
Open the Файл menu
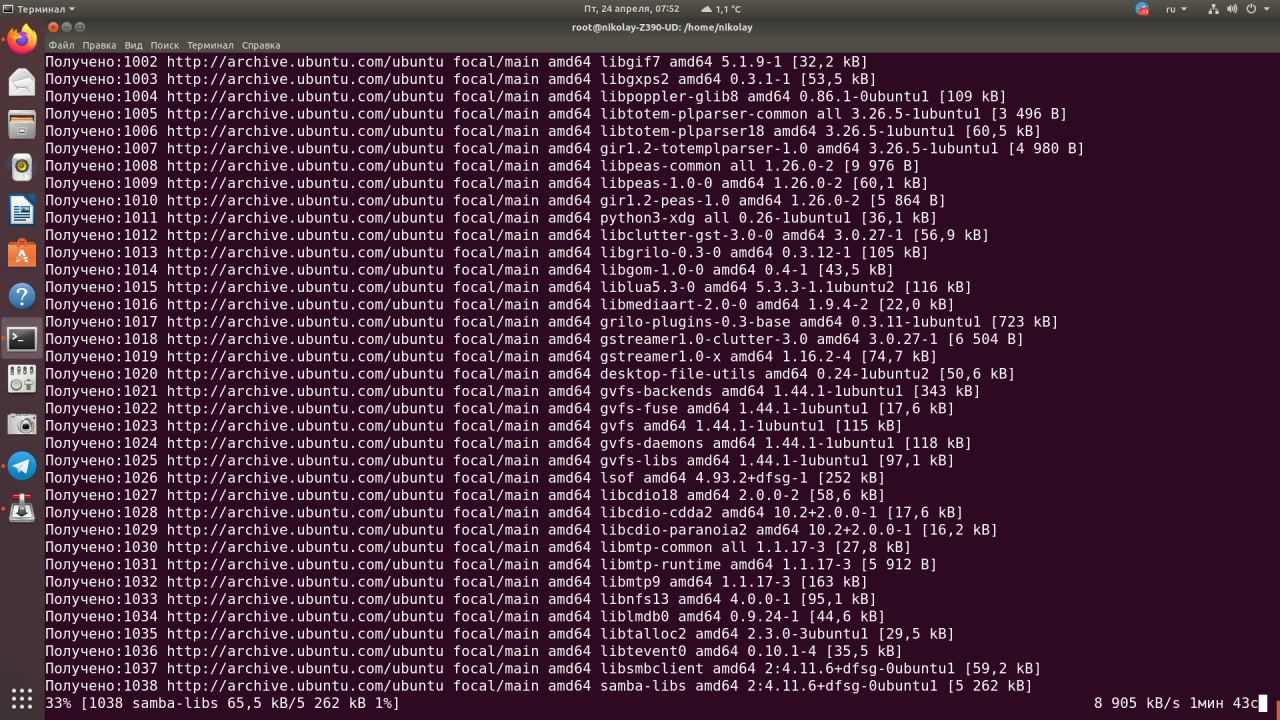point(61,45)
